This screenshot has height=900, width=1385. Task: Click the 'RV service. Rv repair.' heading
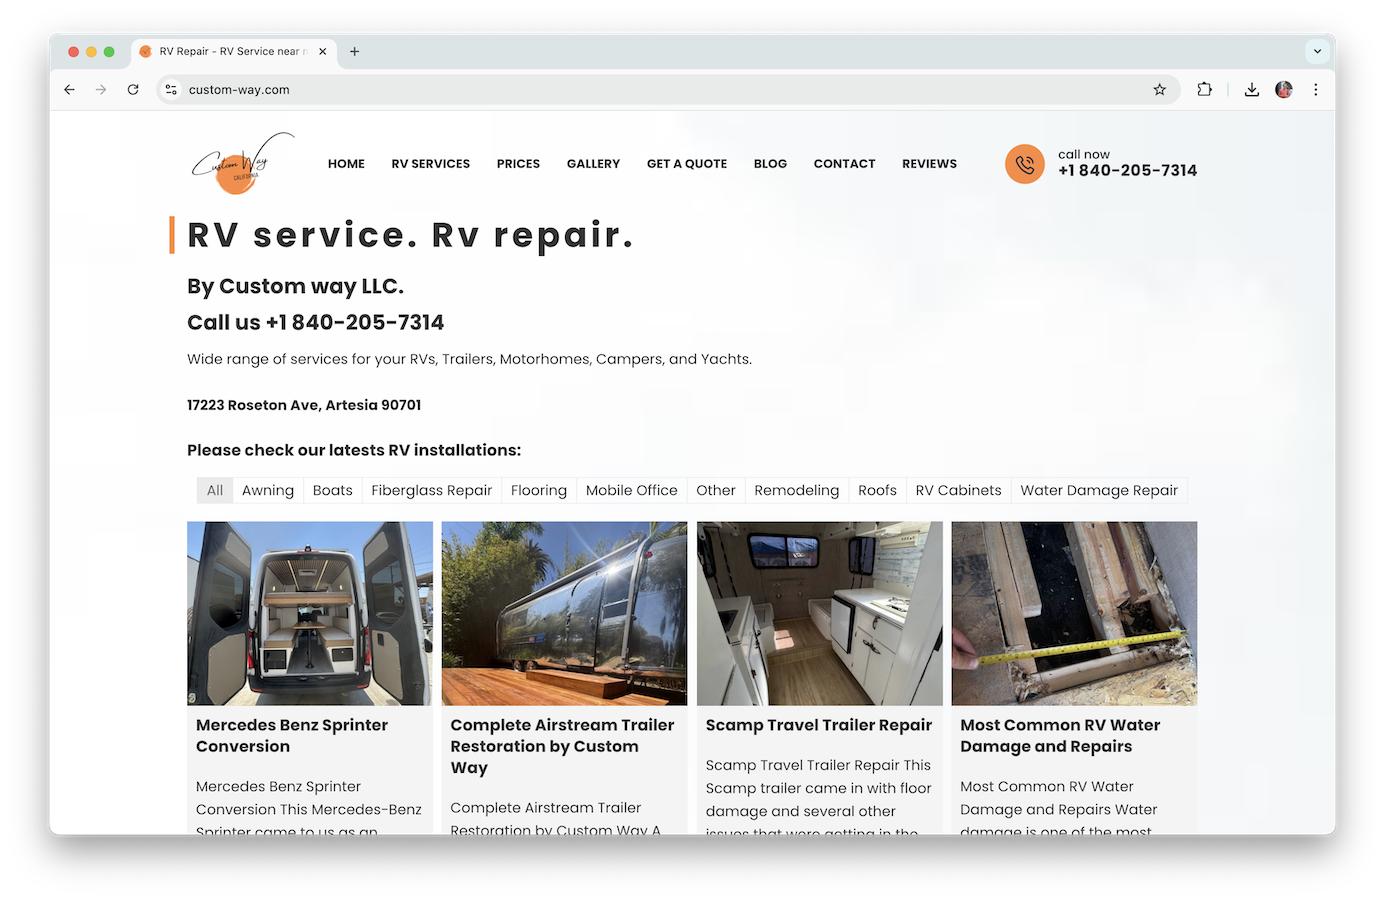pyautogui.click(x=410, y=235)
